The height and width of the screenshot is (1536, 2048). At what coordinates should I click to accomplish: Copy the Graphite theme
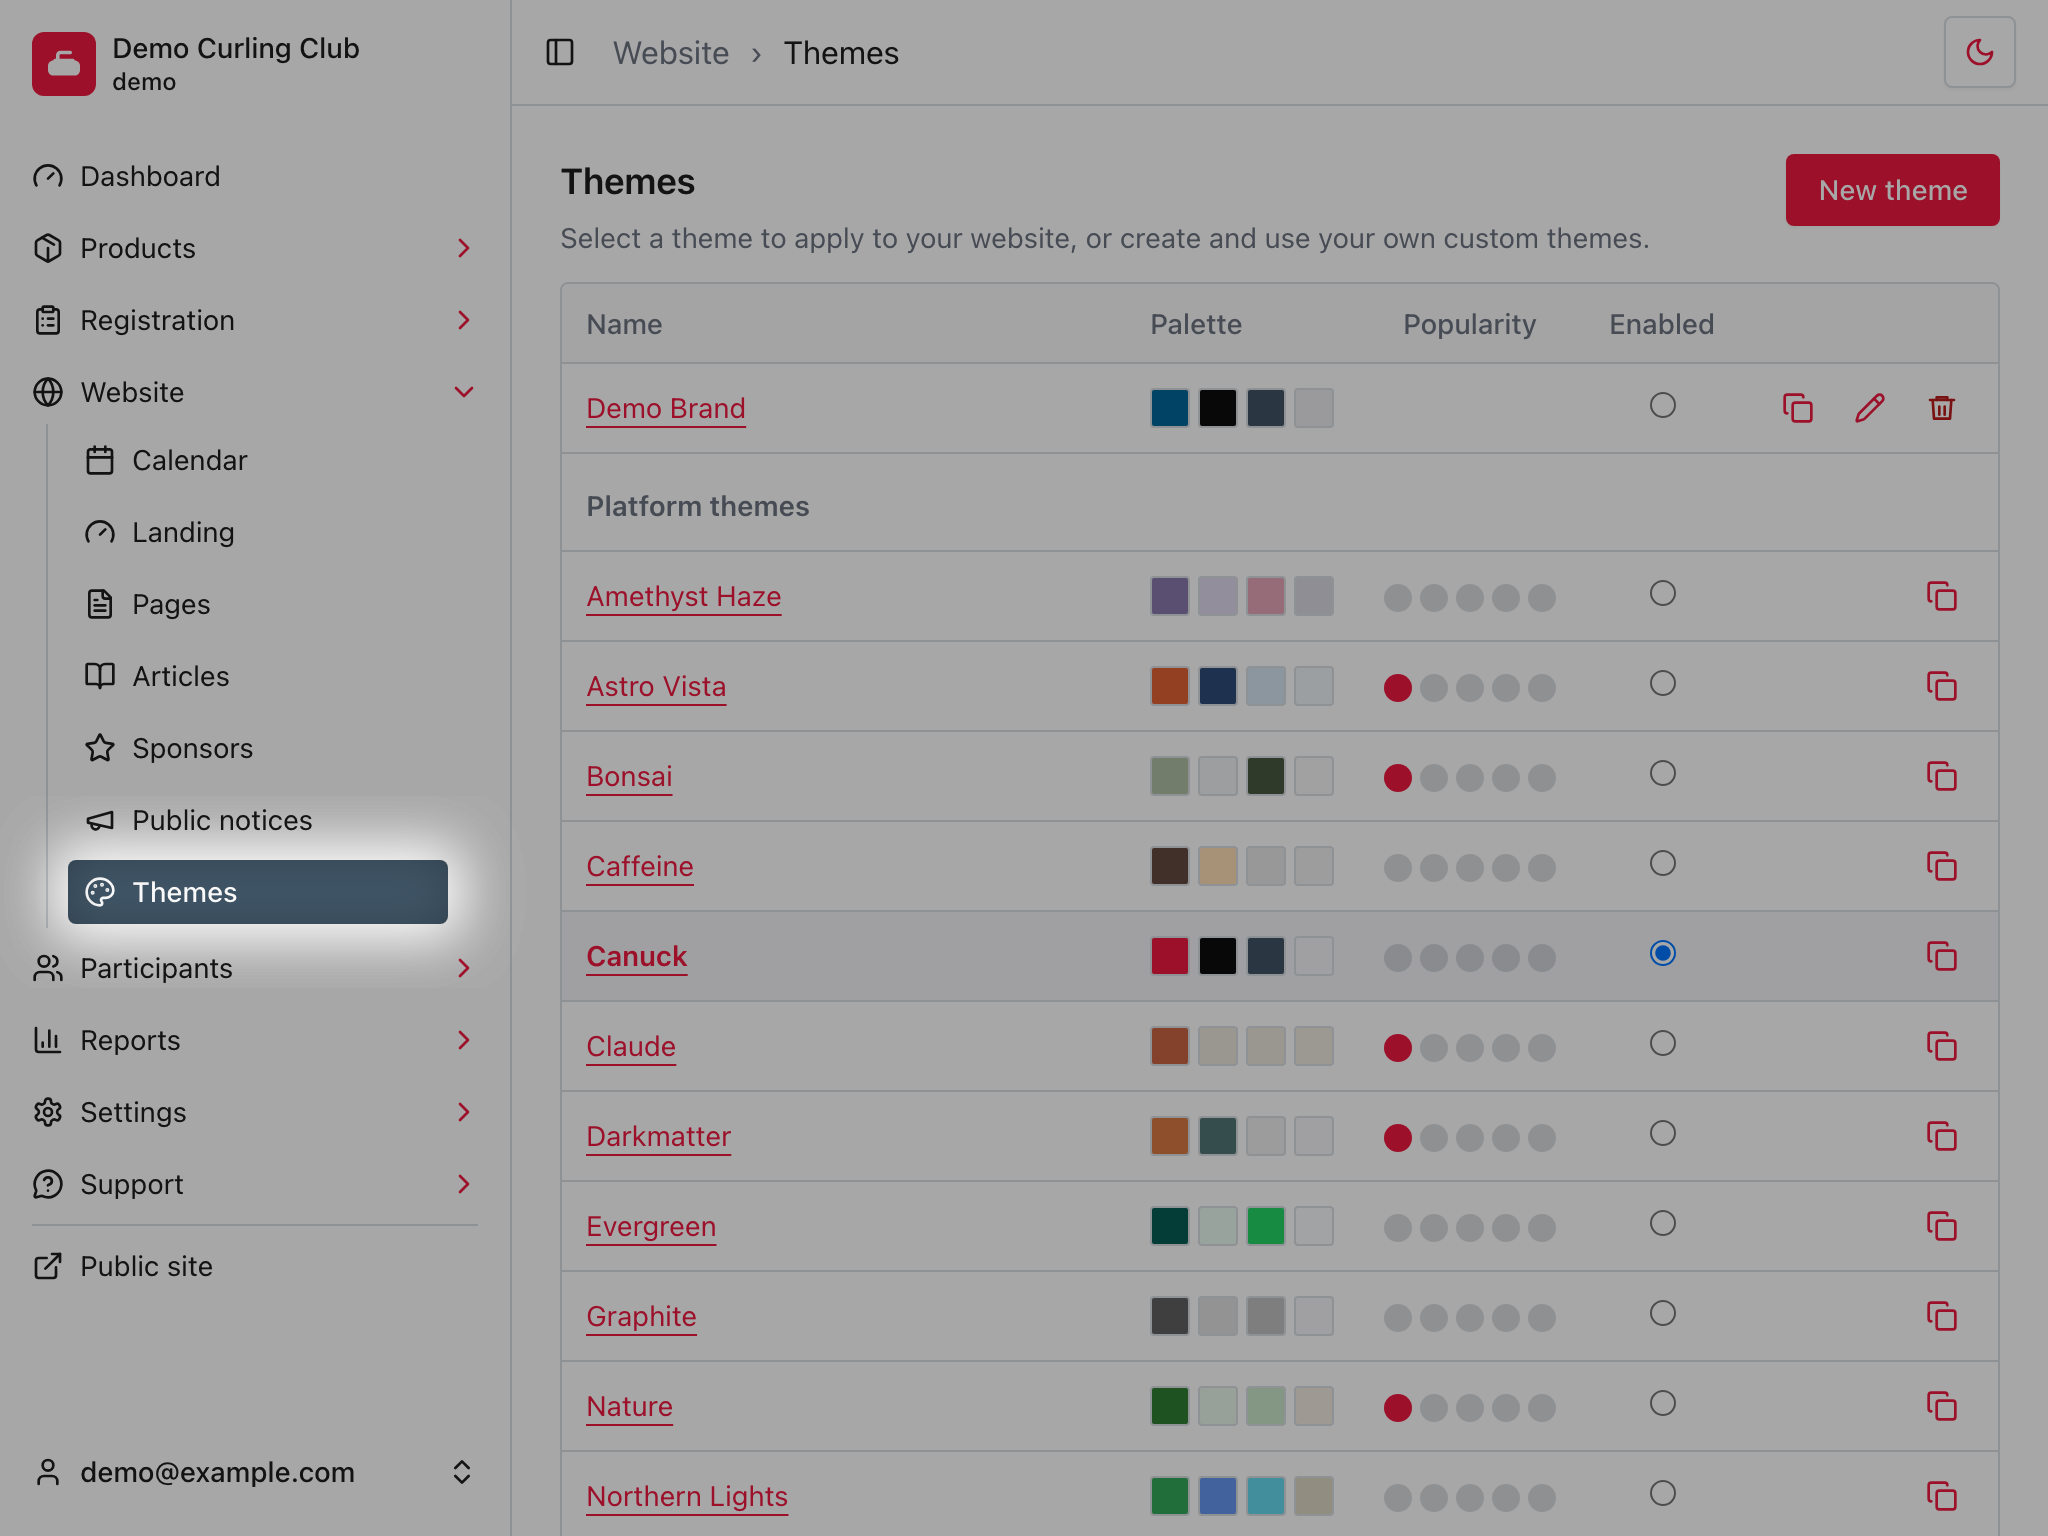pos(1941,1316)
